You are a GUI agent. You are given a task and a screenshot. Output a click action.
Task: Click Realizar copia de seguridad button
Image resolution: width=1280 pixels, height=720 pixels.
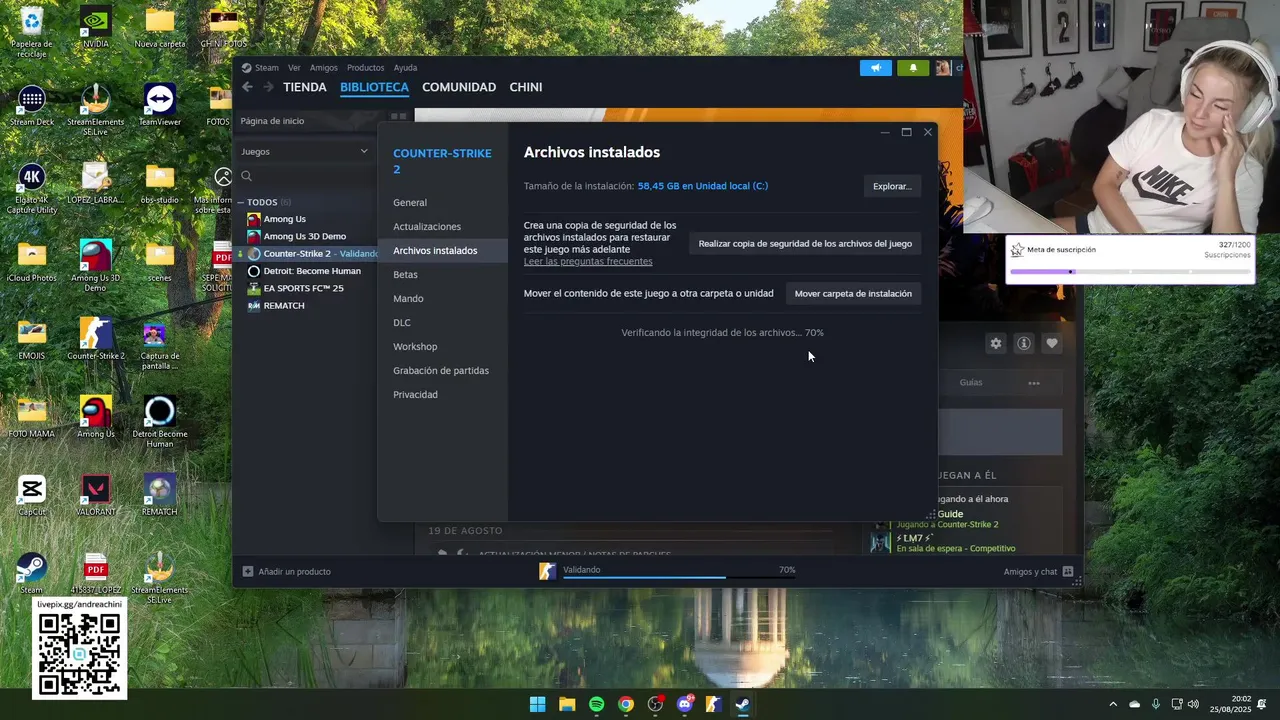click(805, 243)
